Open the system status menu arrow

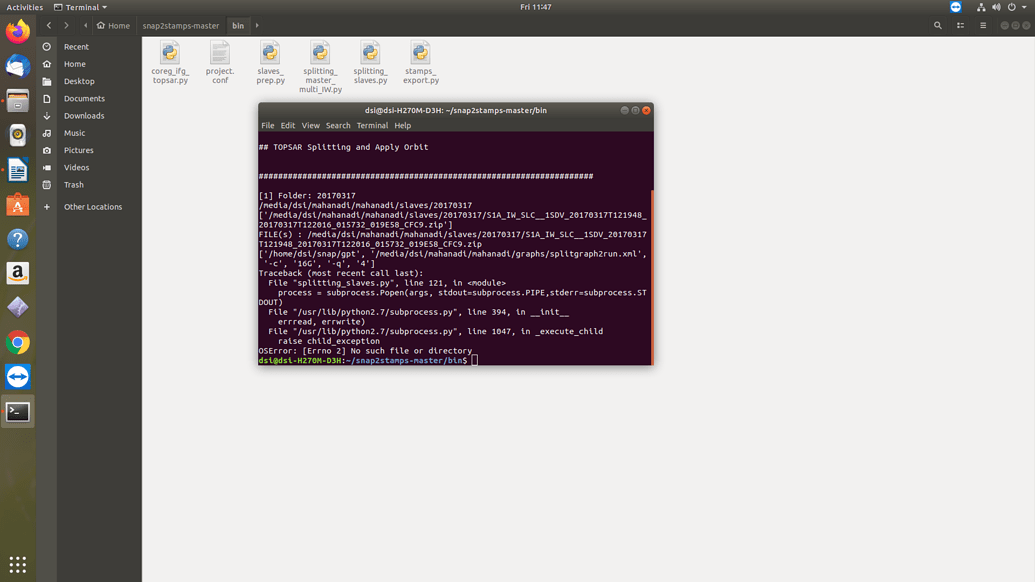[1024, 7]
